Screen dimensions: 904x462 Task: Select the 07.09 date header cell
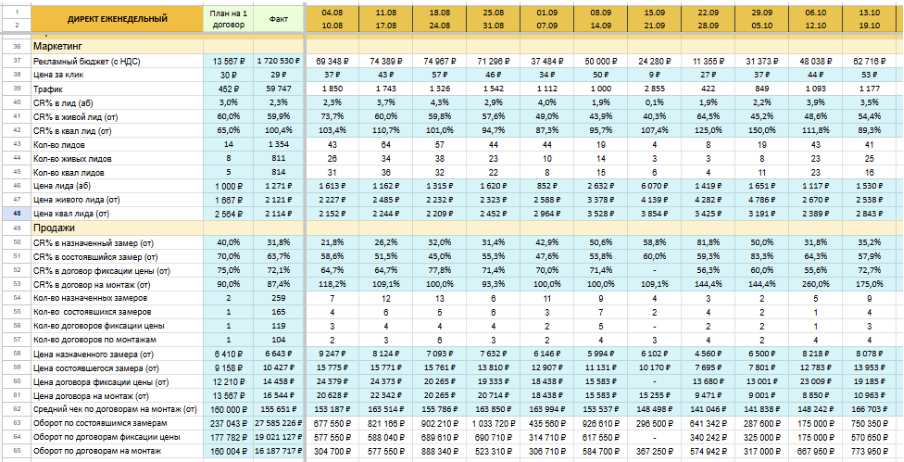pos(547,25)
